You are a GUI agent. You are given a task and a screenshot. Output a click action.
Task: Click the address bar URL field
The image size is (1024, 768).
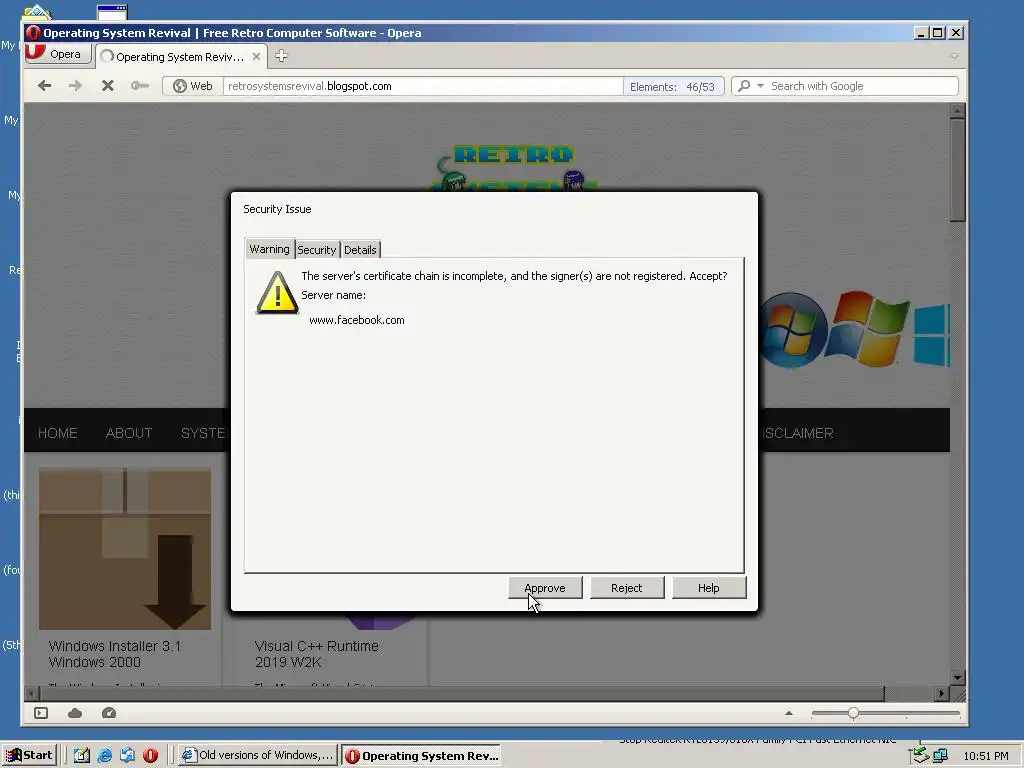423,86
